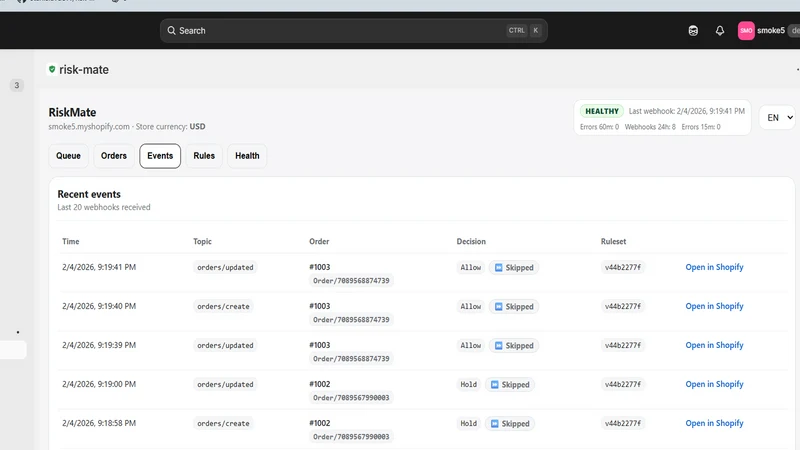This screenshot has height=450, width=800.
Task: Click ruleset v44b2277f in 9:19:39 PM row
Action: [622, 345]
